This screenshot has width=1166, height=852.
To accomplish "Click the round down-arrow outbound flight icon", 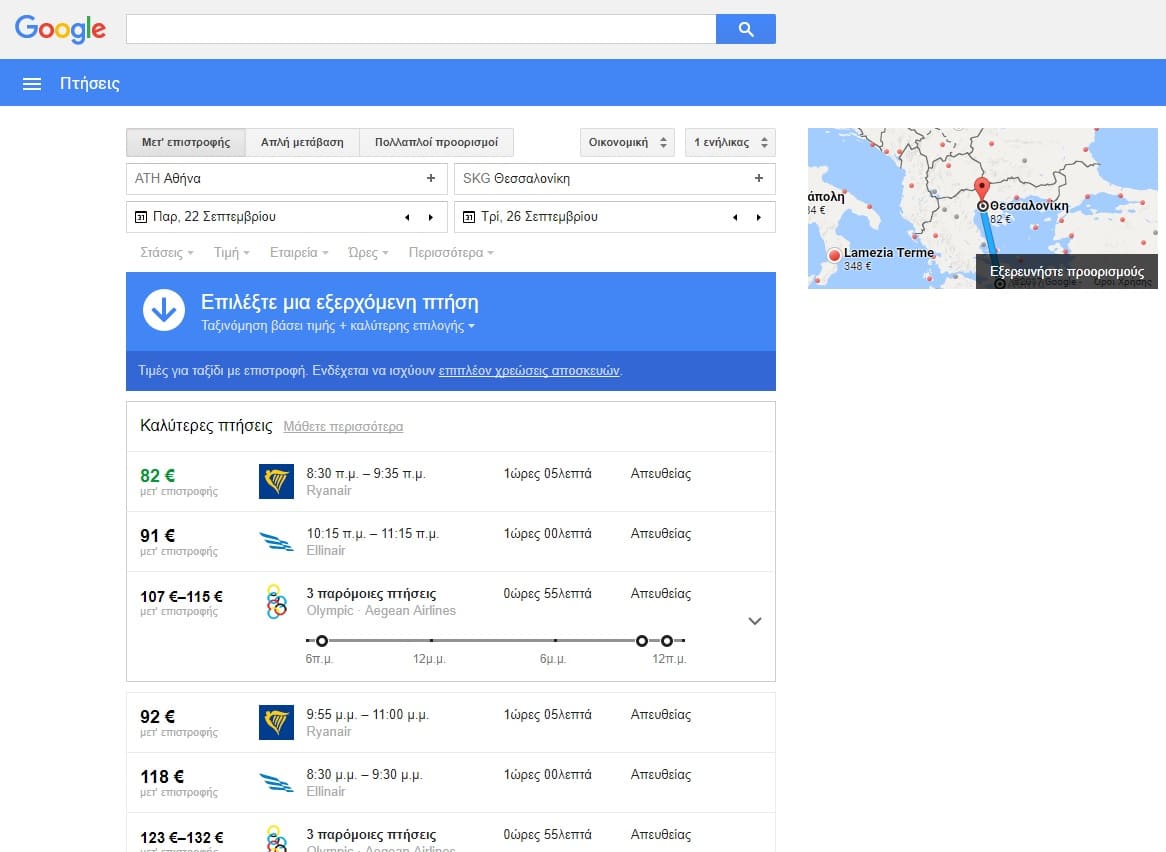I will [164, 310].
